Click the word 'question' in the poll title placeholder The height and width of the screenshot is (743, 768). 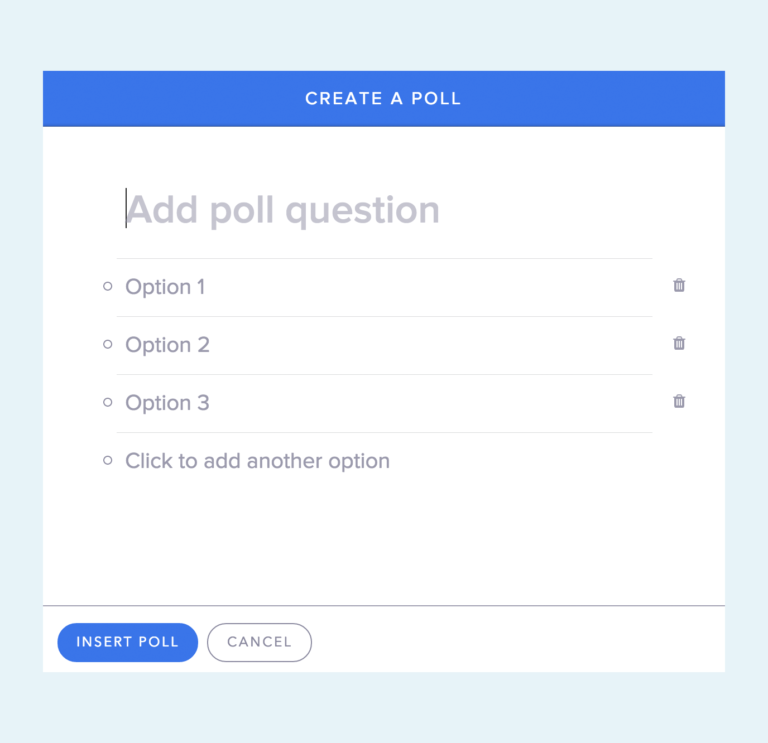(x=362, y=211)
